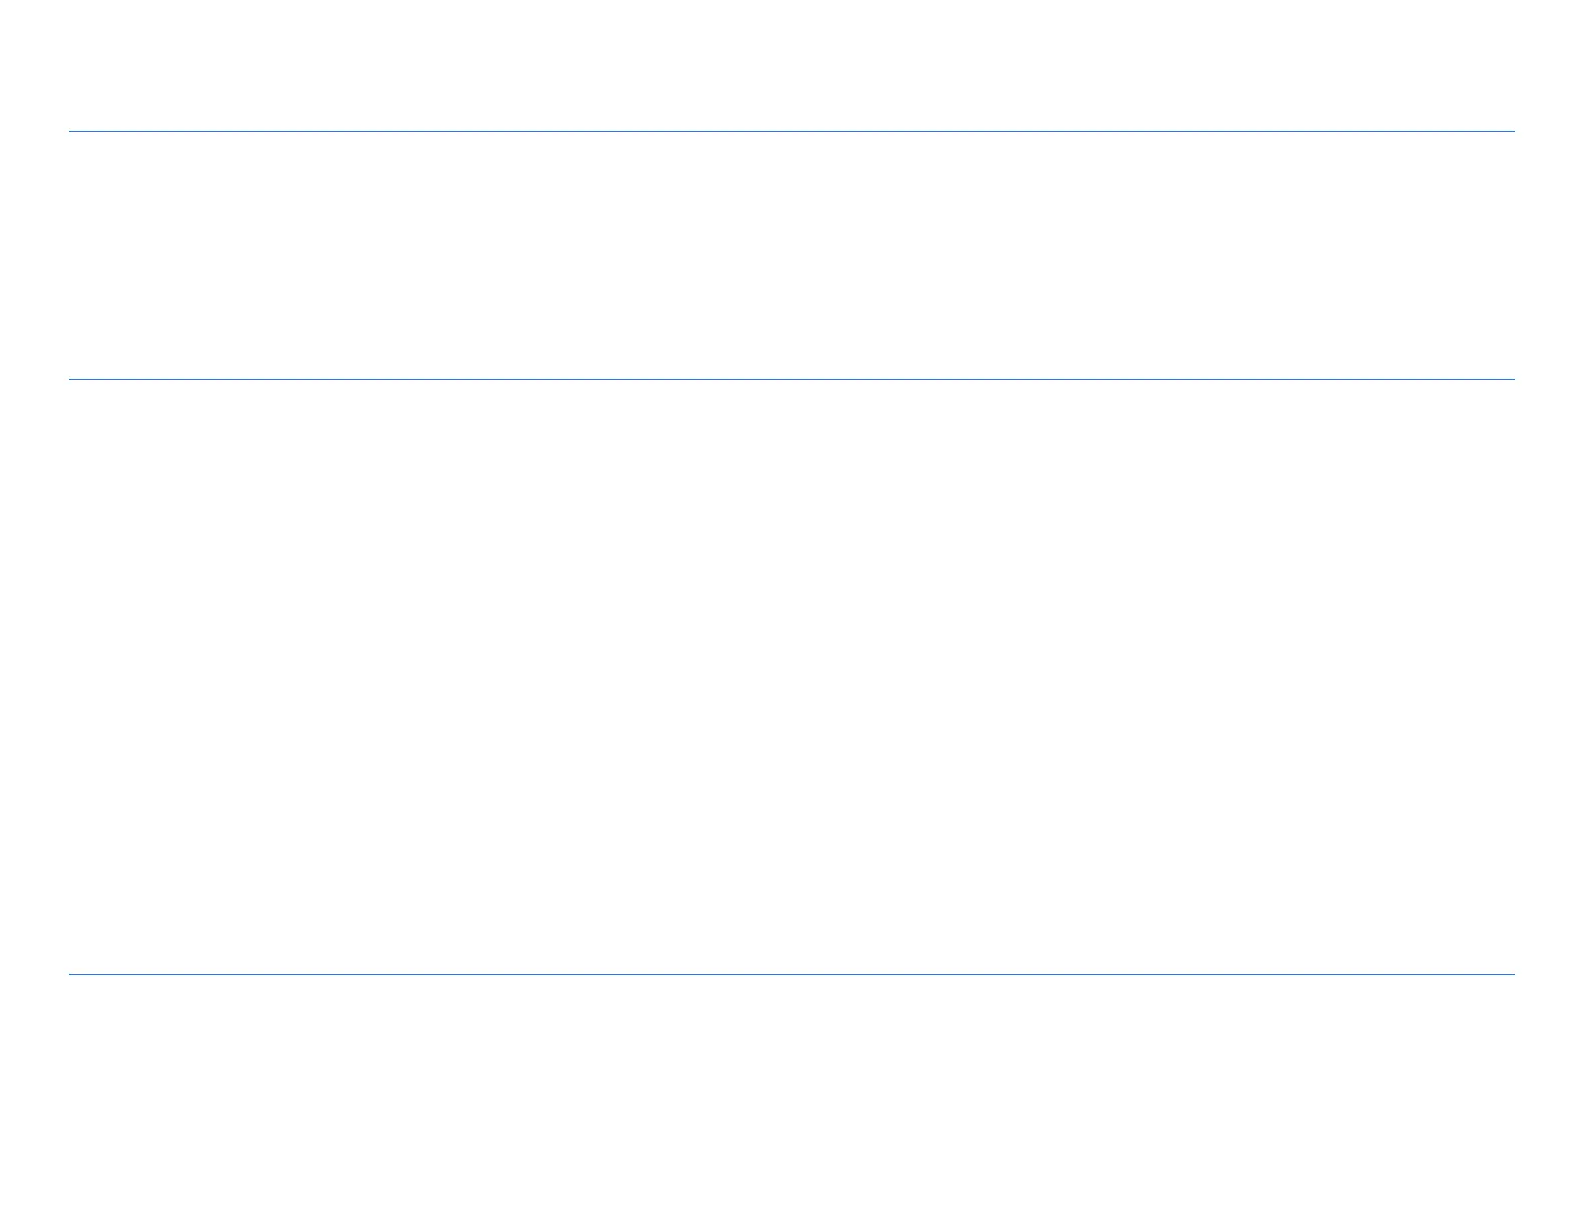Screen dimensions: 1584x1224
Task: Click the center of the second divider line
Action: [791, 379]
